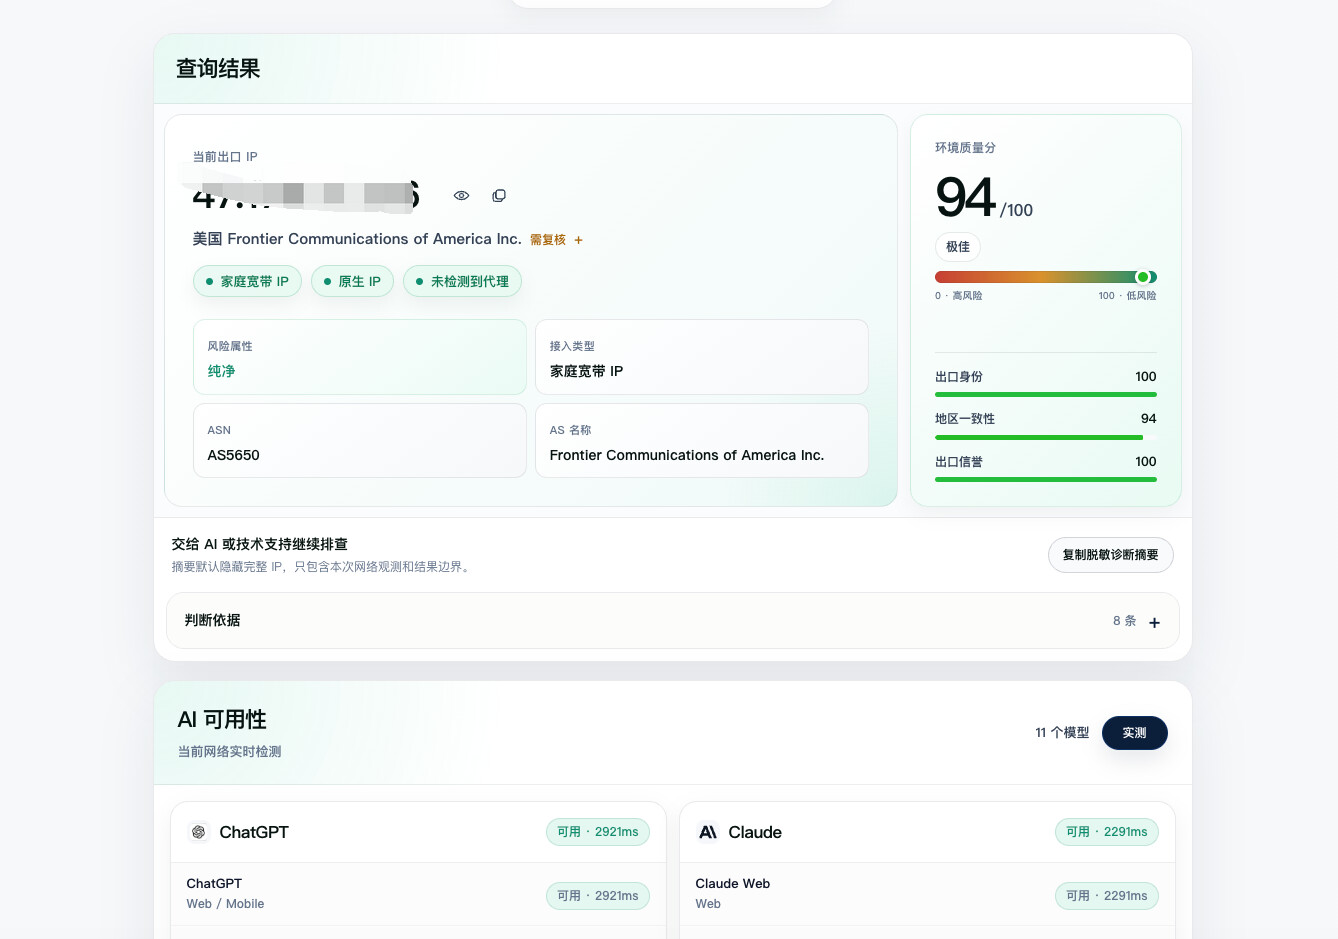Click the 风险属性 value 纯净
Screen dimensions: 1338x939
[x=221, y=371]
